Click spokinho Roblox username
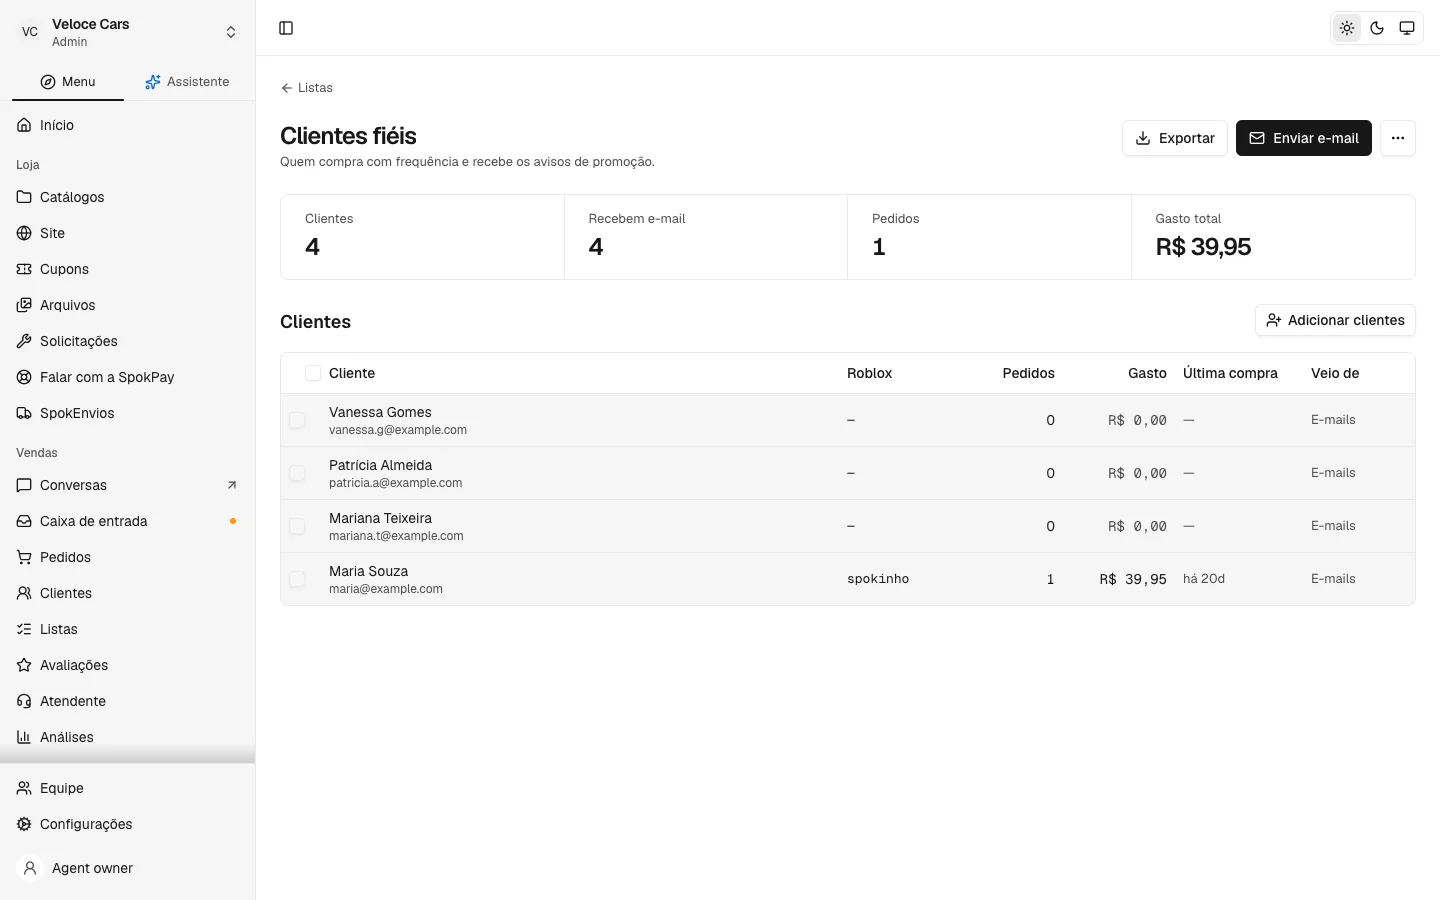Screen dimensions: 1440x900 878,579
